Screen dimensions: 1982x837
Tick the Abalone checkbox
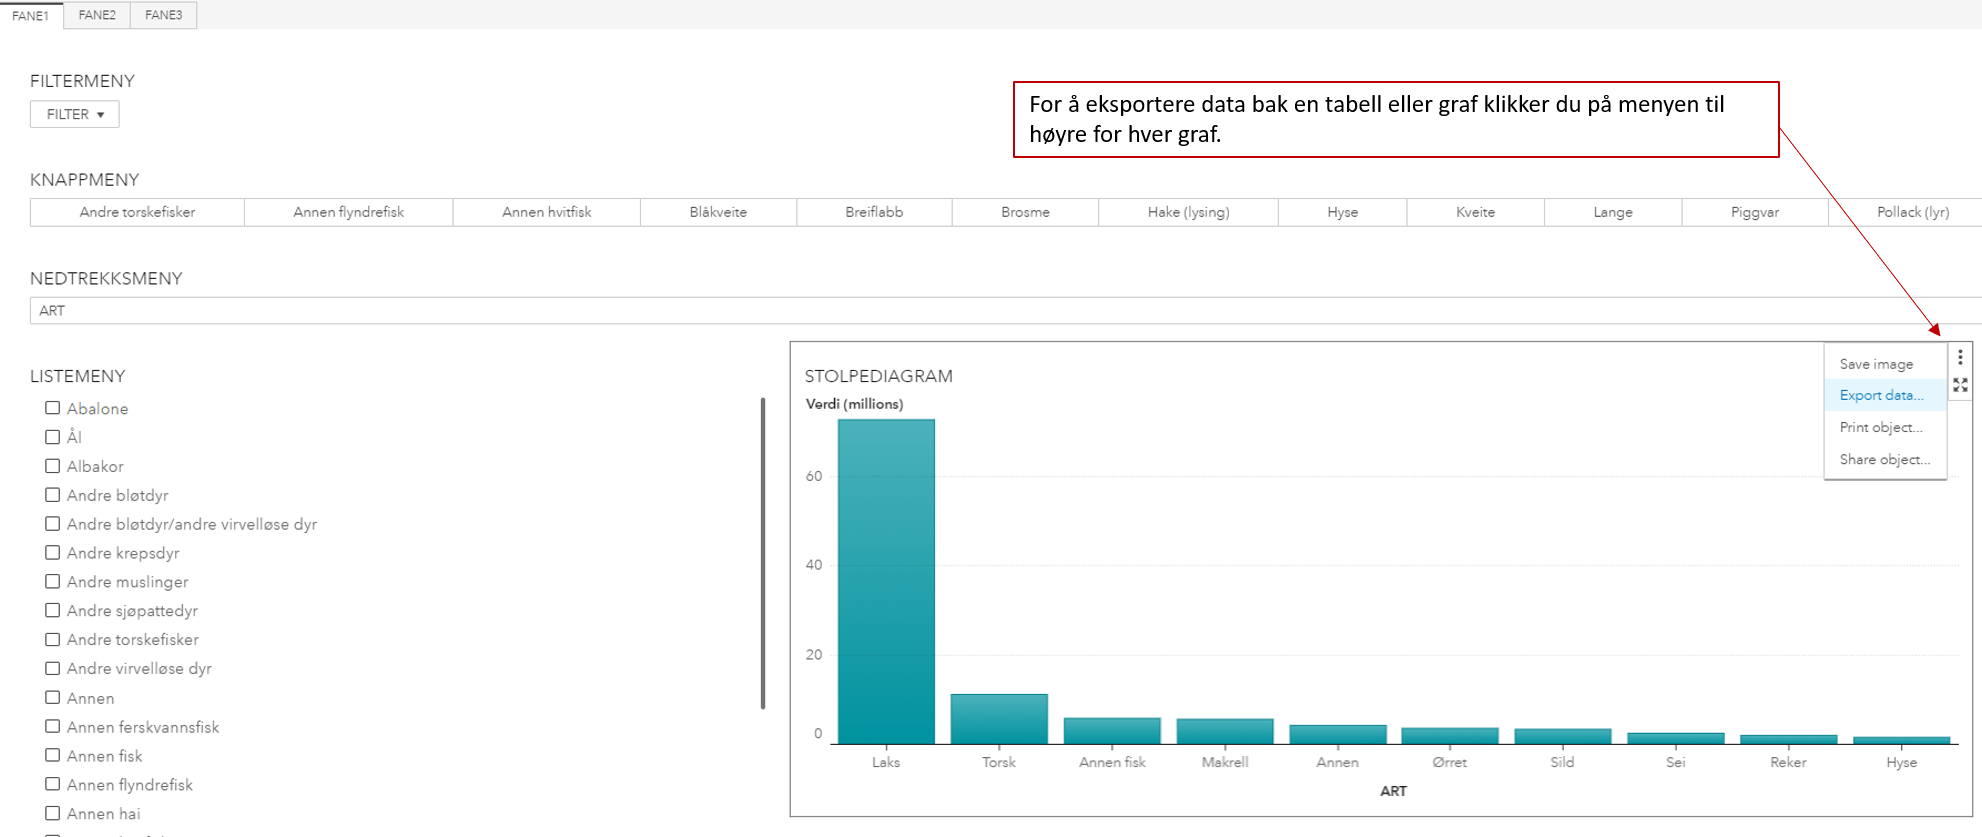tap(53, 408)
